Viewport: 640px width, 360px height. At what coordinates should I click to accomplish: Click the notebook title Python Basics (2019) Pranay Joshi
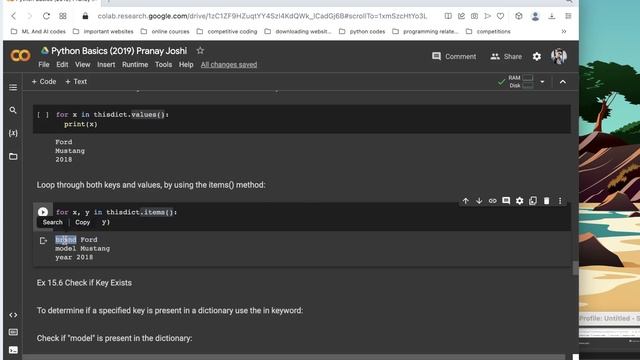coord(119,51)
